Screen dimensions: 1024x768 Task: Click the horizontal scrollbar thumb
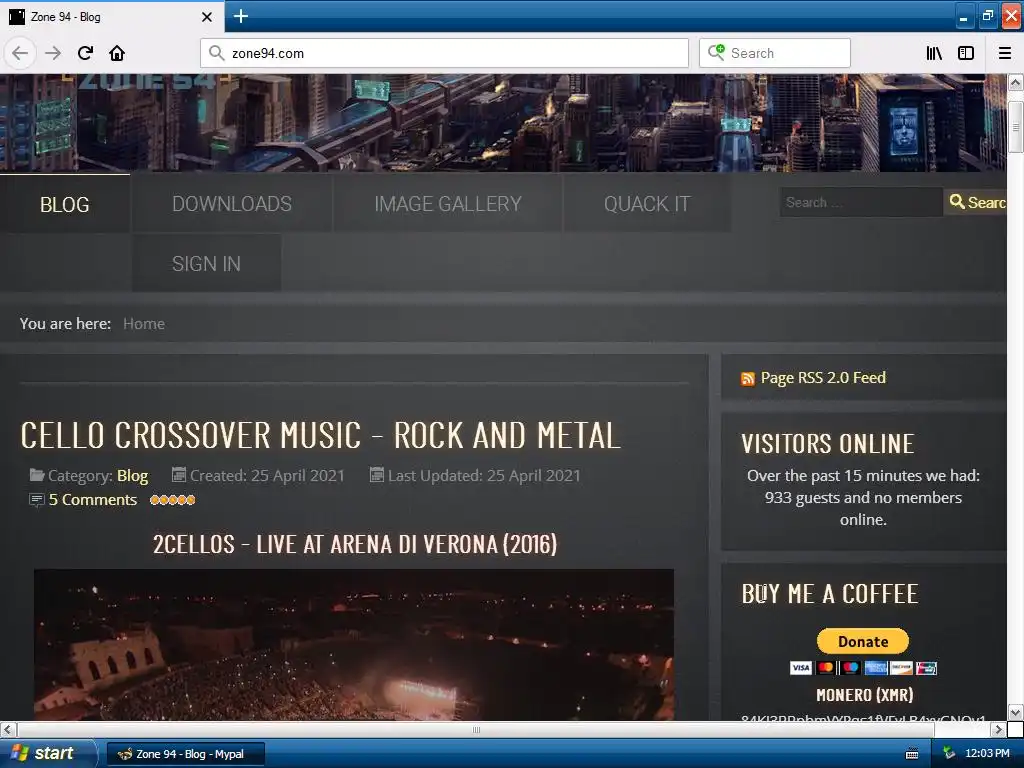tap(475, 729)
